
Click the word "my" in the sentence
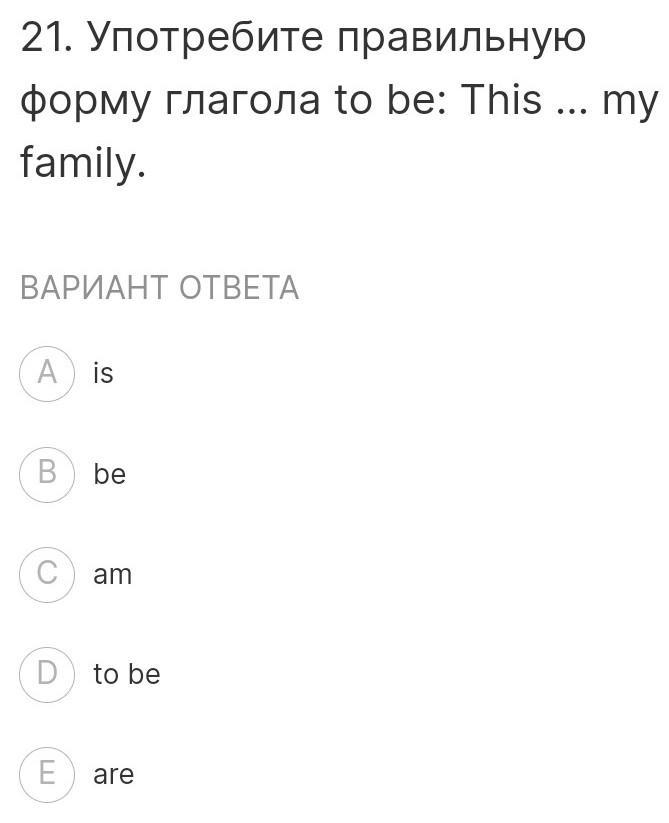(629, 103)
